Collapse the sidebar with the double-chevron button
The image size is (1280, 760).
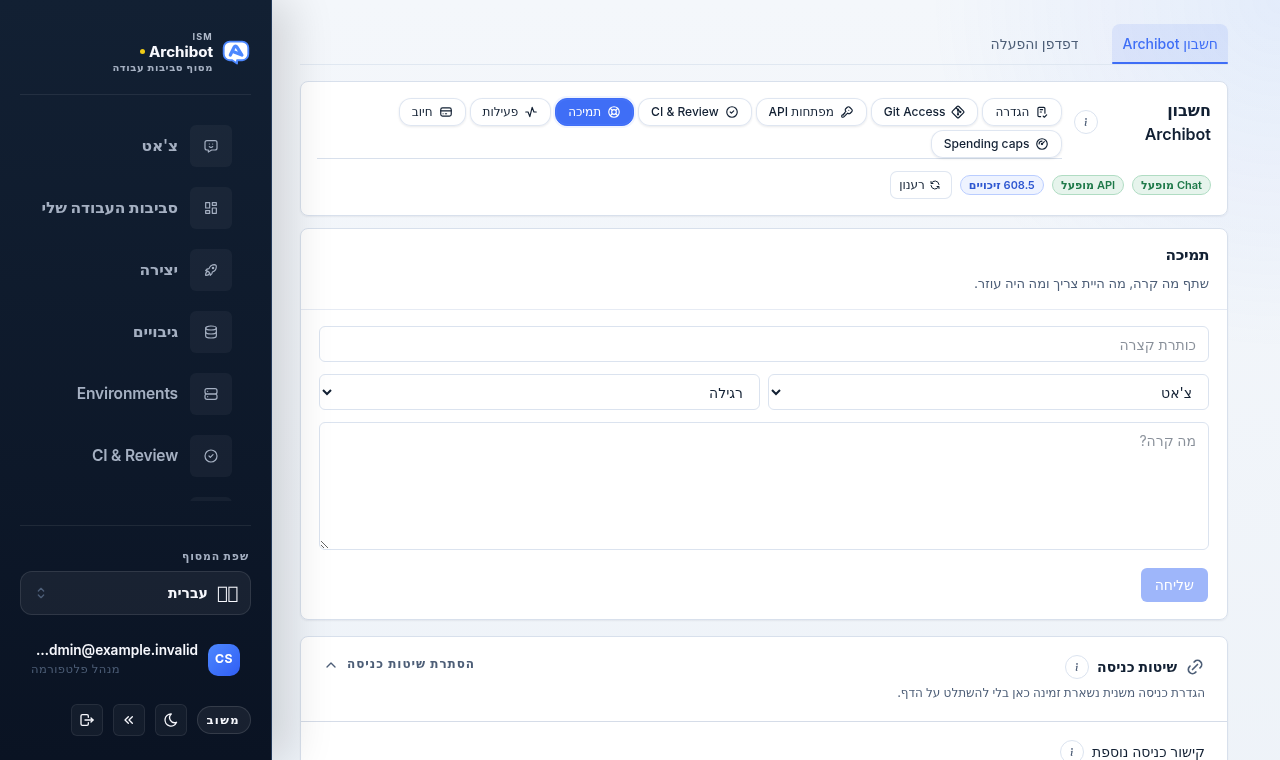[x=129, y=720]
